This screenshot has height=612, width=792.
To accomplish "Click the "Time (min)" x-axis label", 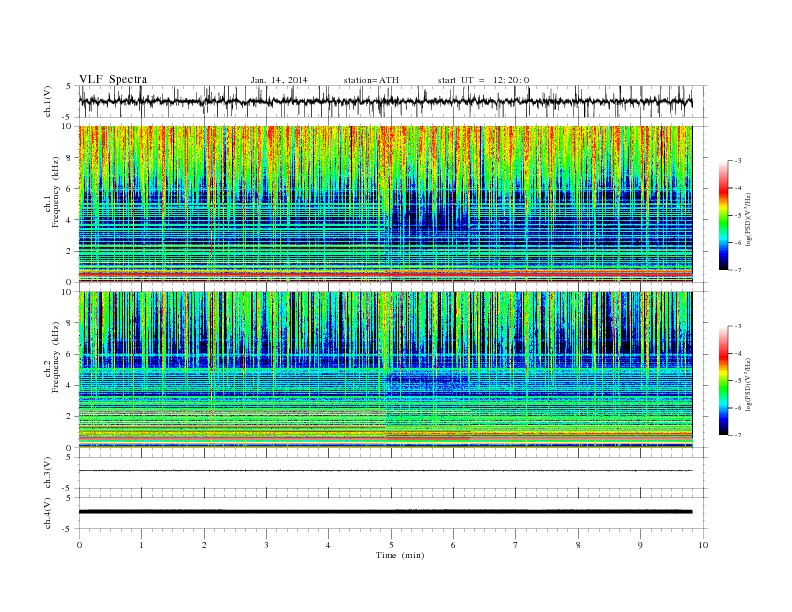I will [x=400, y=555].
